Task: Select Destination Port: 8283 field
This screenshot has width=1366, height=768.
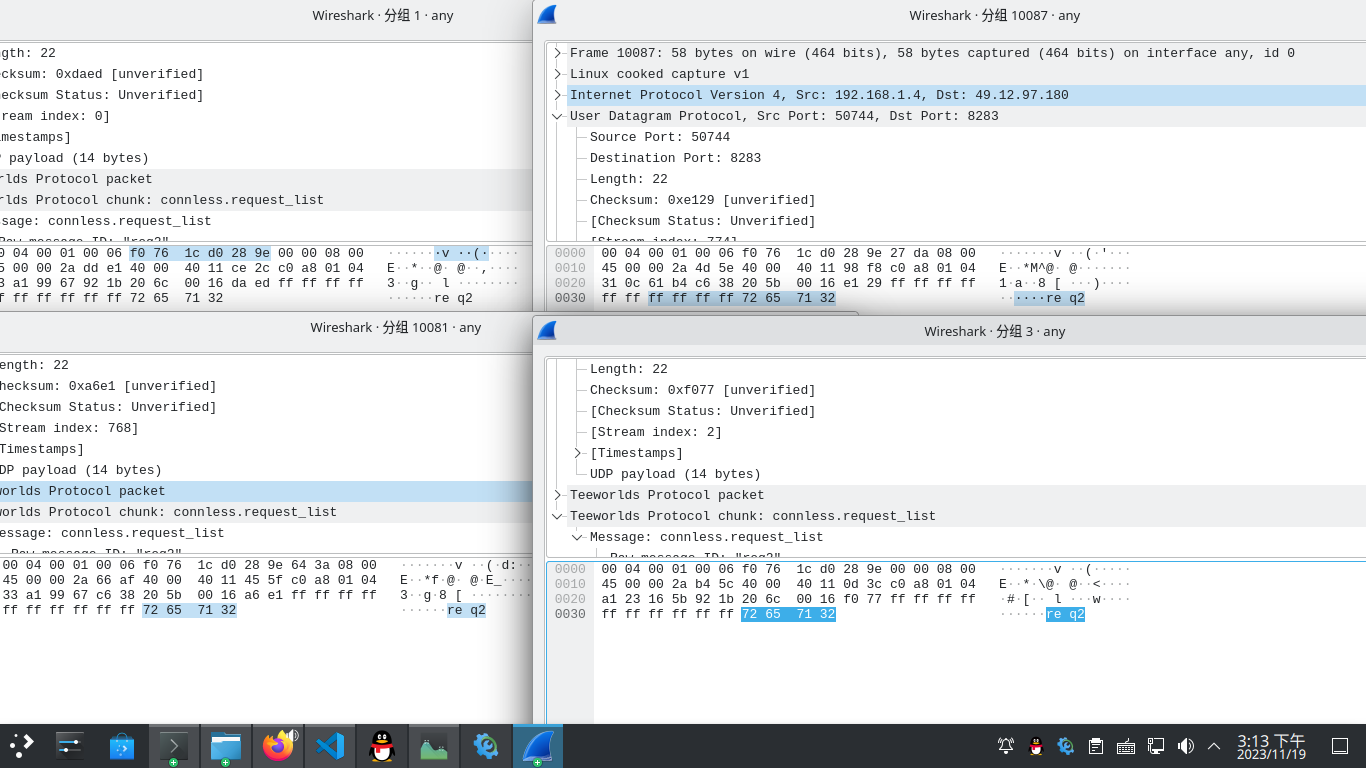Action: (x=675, y=158)
